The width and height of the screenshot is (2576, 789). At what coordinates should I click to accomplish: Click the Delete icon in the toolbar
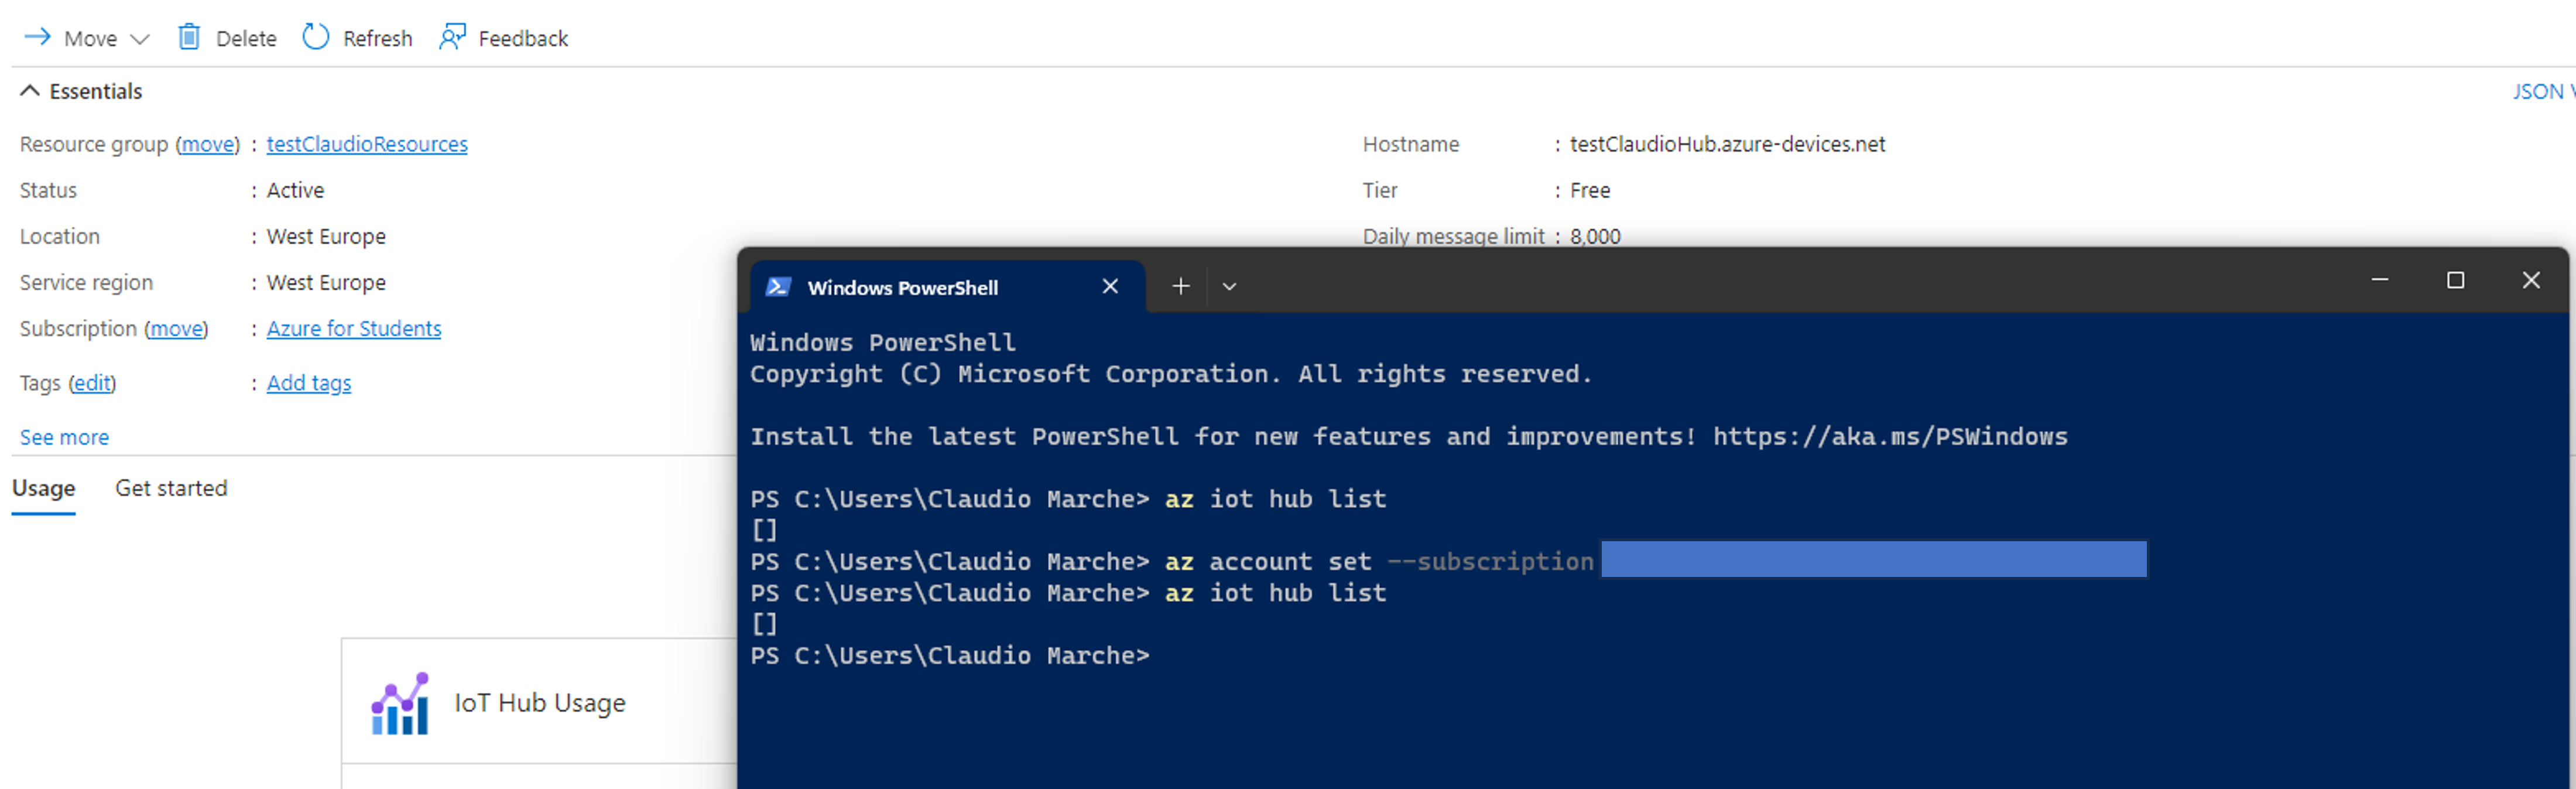coord(189,37)
